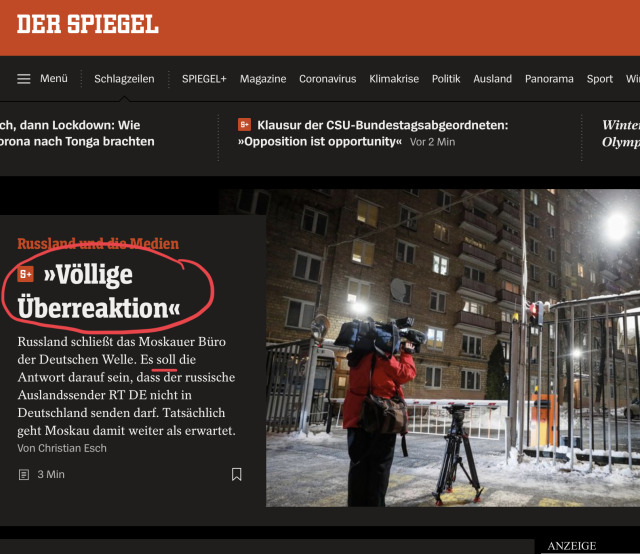Open the »Völlige Überreaktion« article headline

(x=99, y=291)
